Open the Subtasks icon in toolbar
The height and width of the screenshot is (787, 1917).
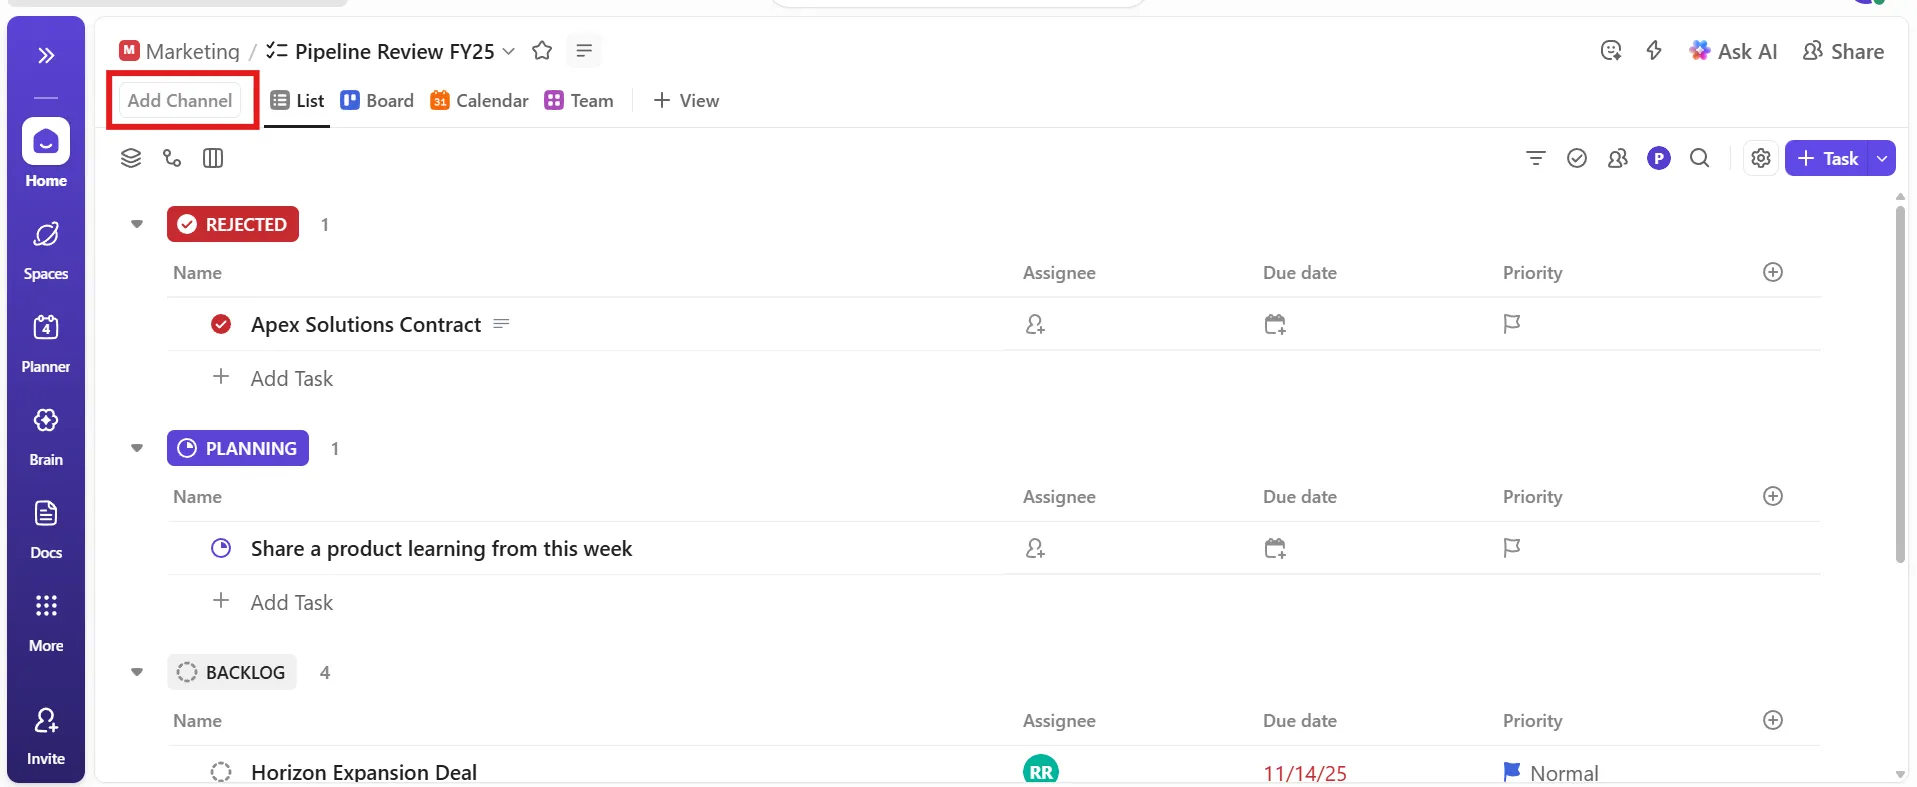click(x=172, y=158)
